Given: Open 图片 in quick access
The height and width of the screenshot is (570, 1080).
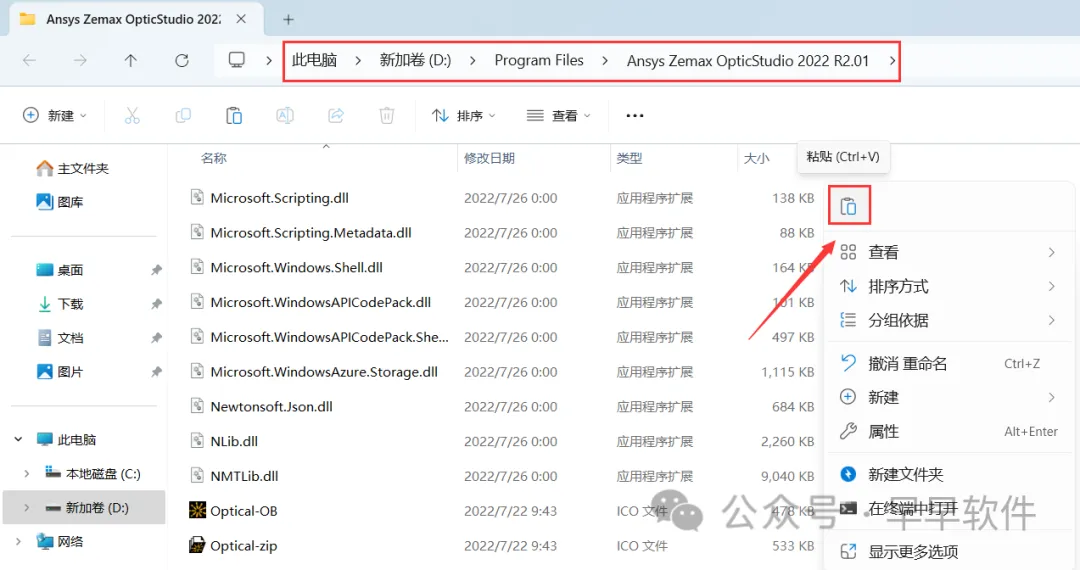Looking at the screenshot, I should (59, 372).
